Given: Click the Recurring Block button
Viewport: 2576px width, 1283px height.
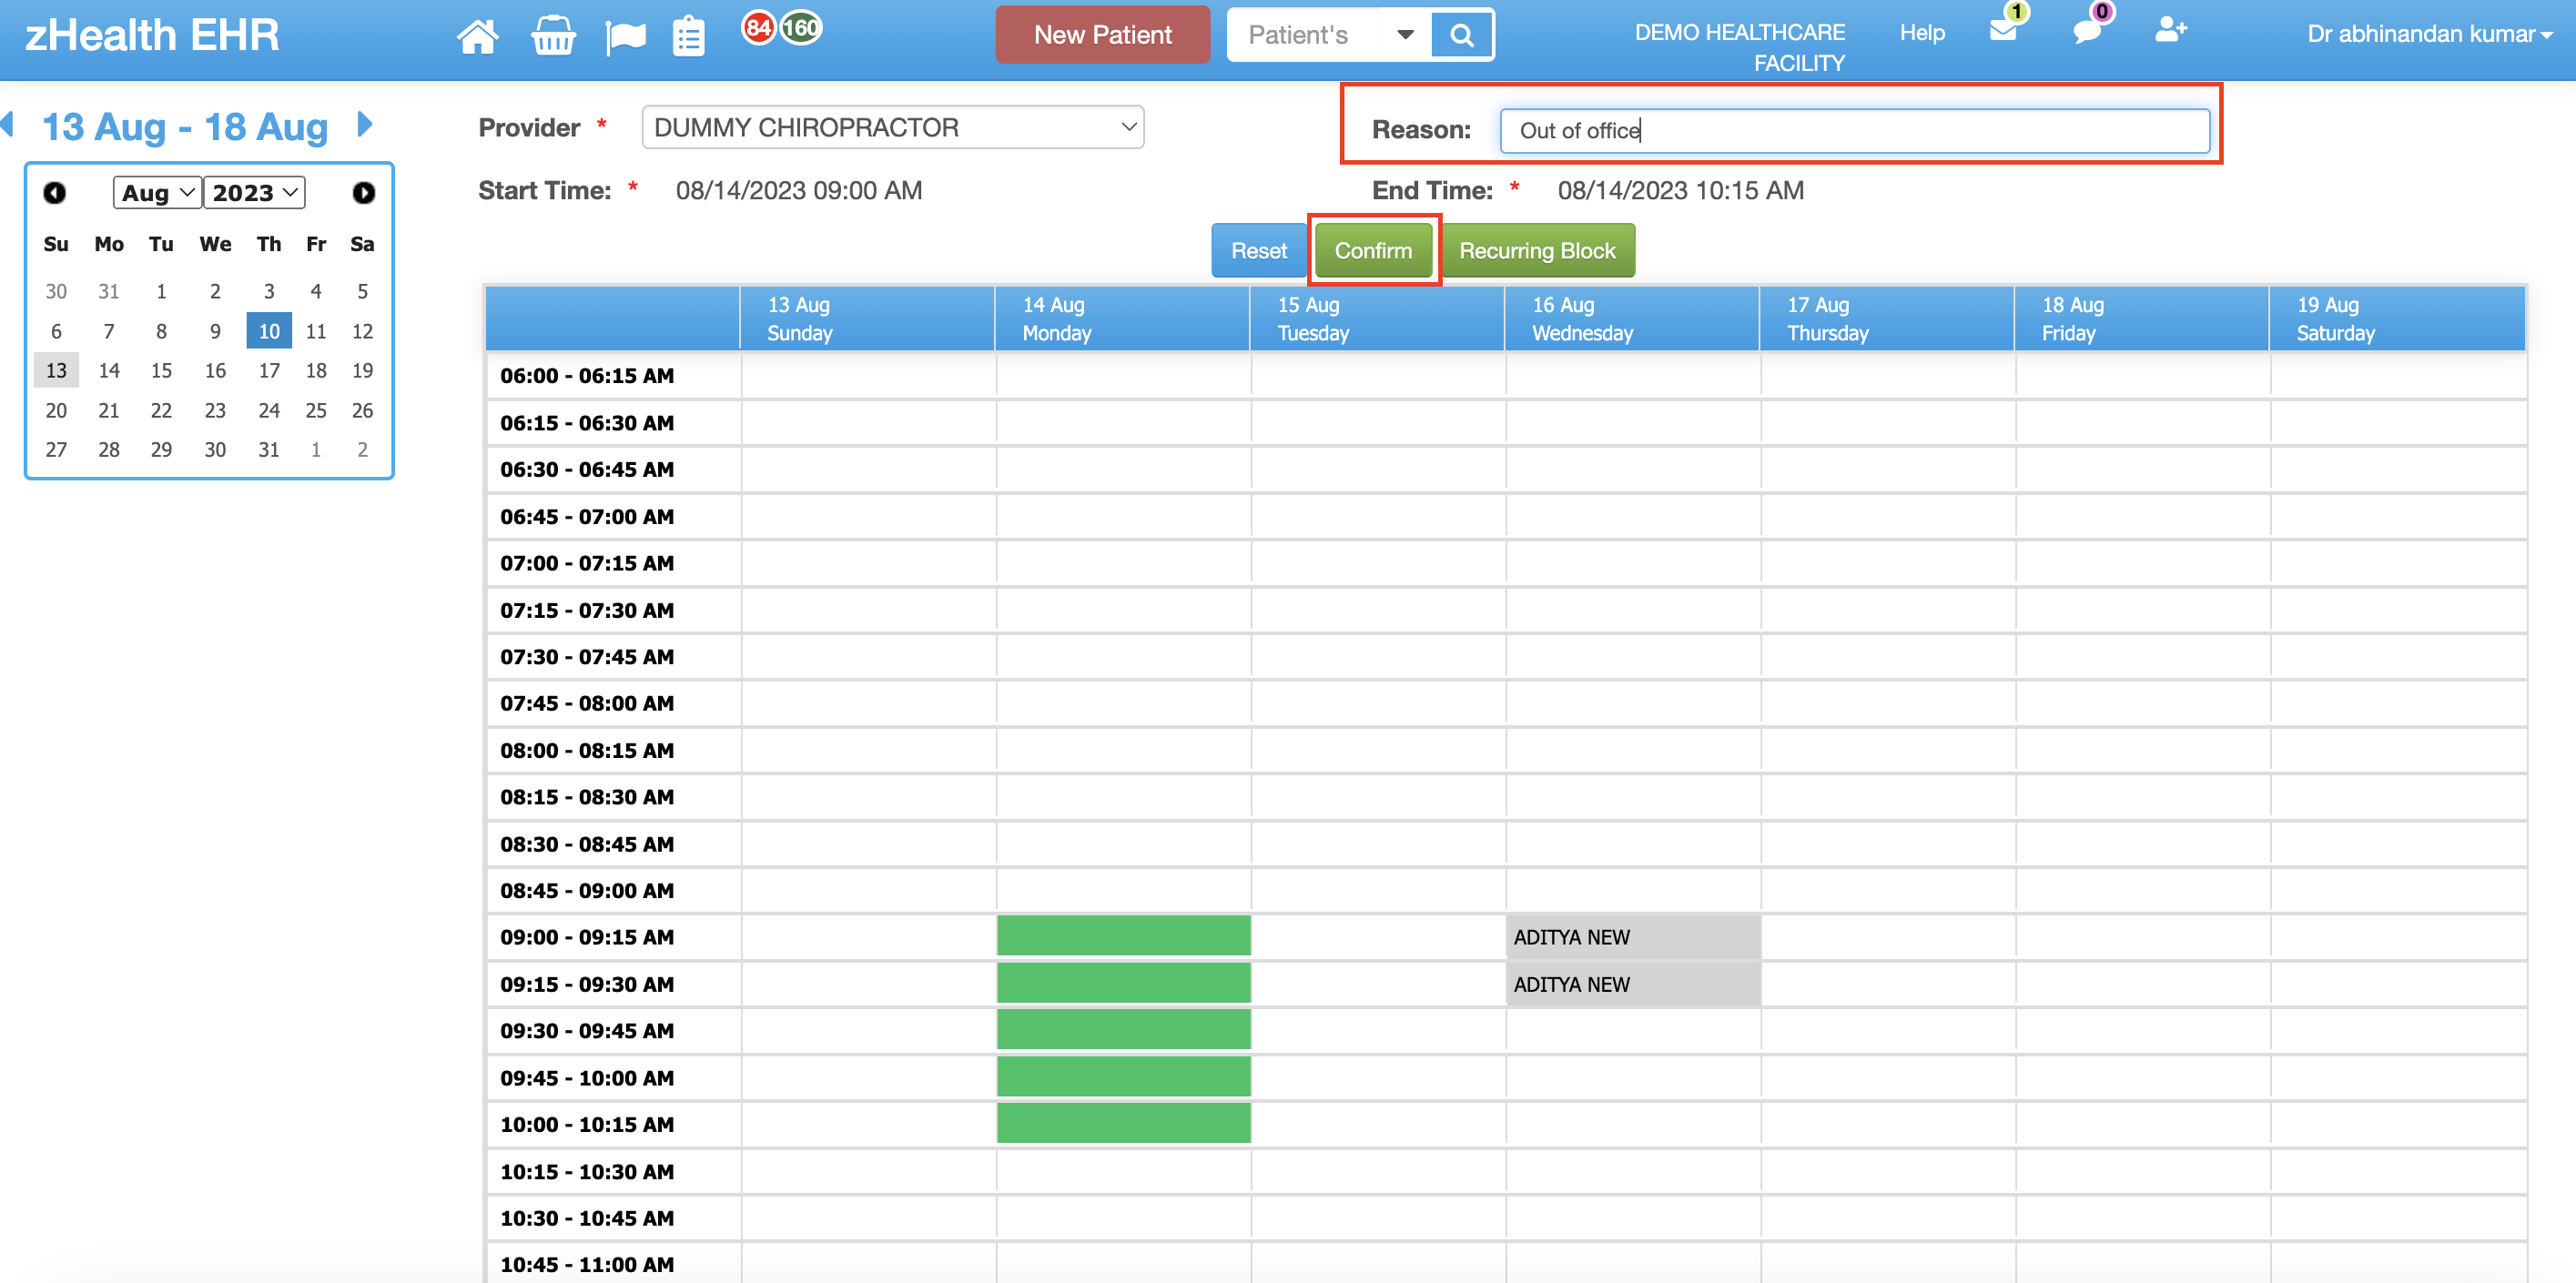Looking at the screenshot, I should tap(1538, 250).
